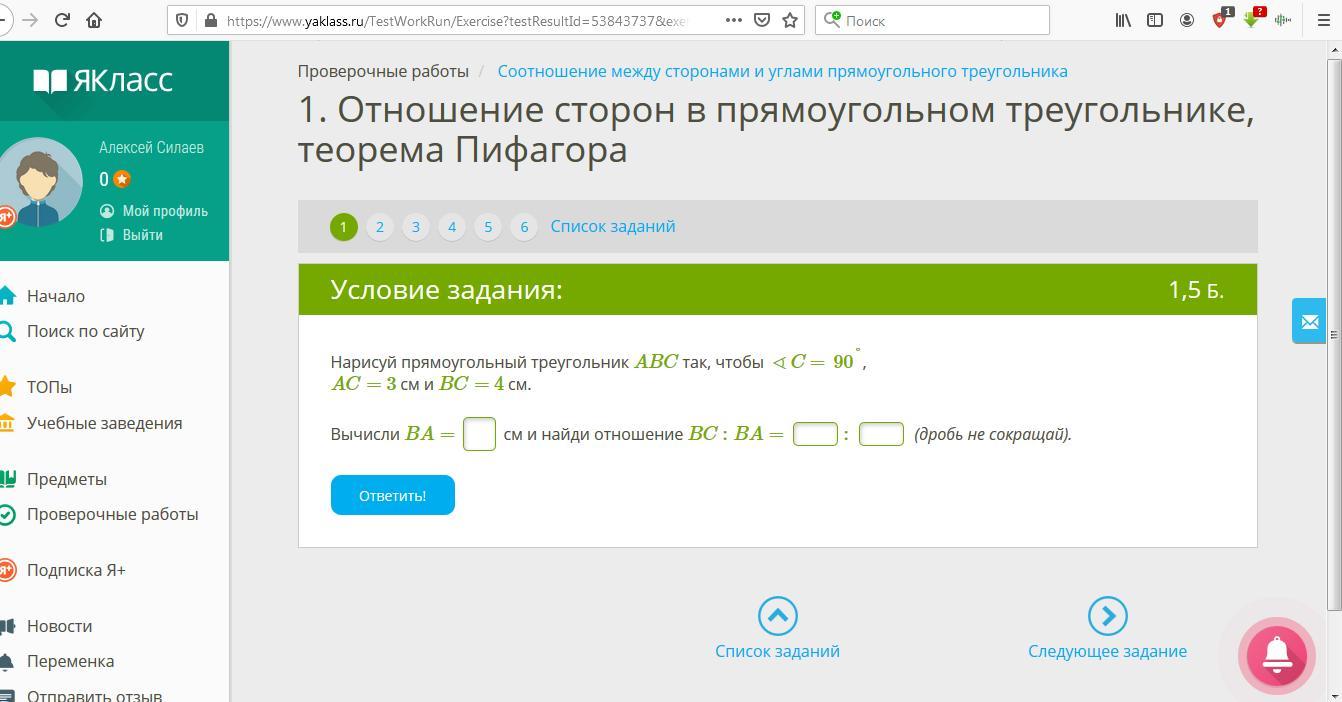Open Учебные заведения in the sidebar

pyautogui.click(x=105, y=423)
